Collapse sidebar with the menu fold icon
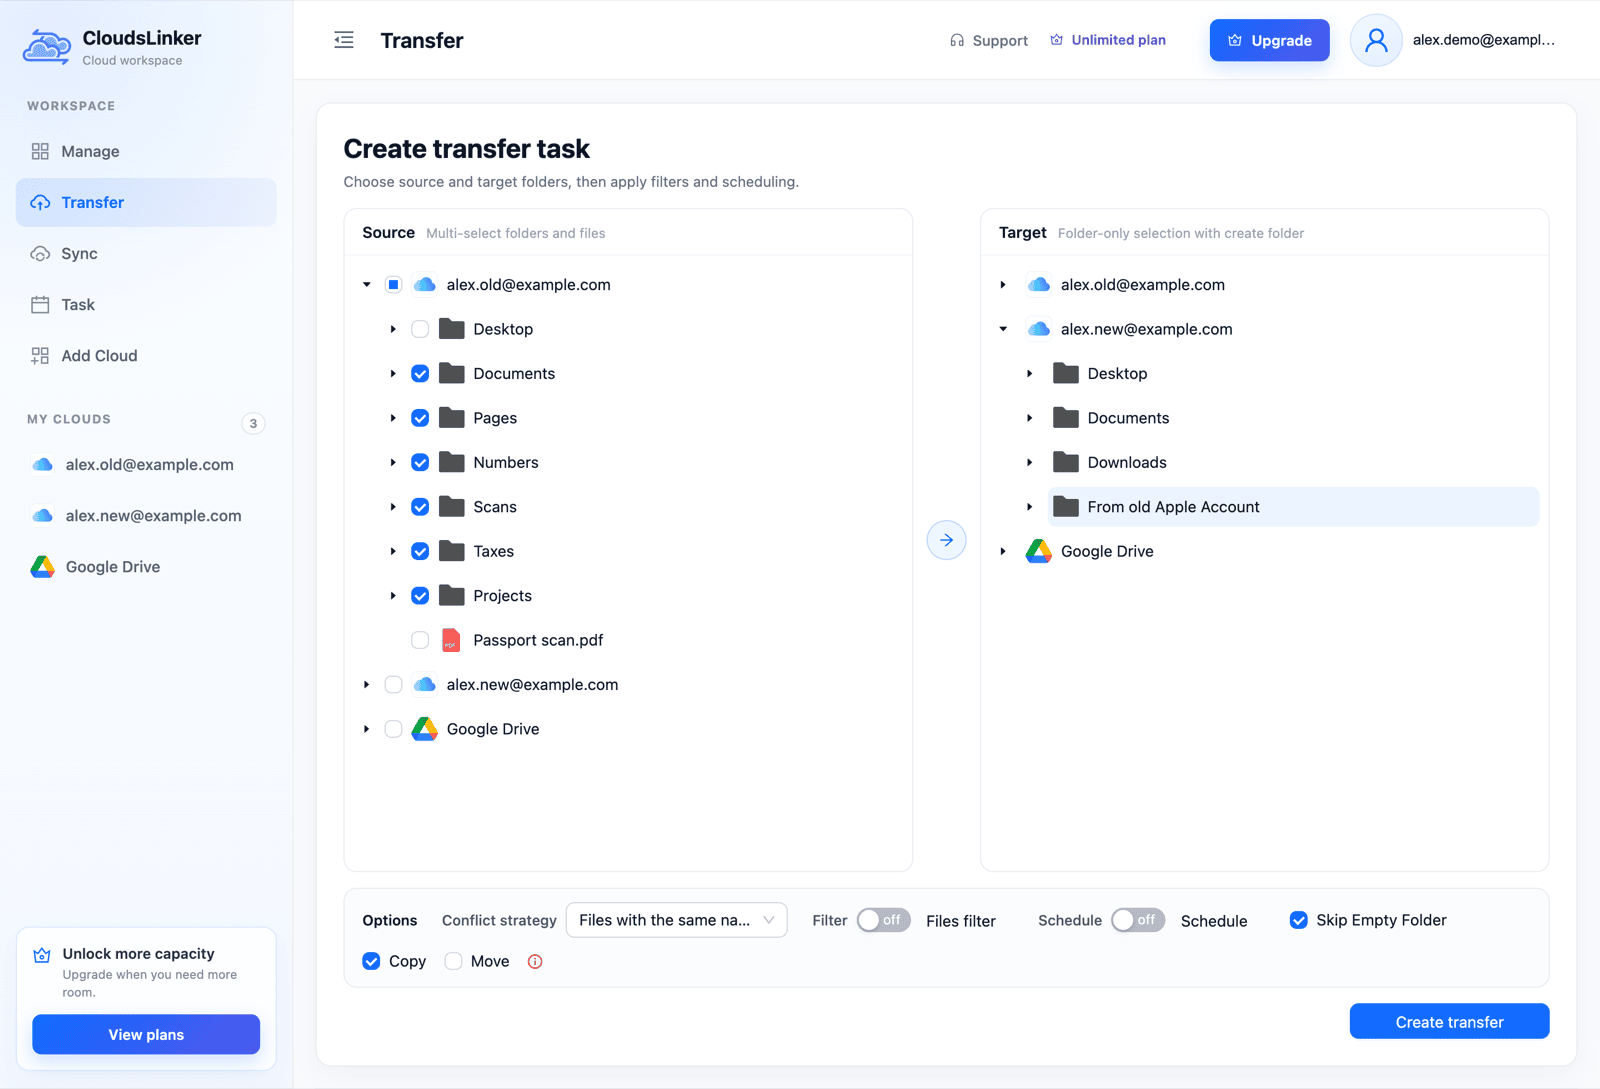 [x=344, y=40]
